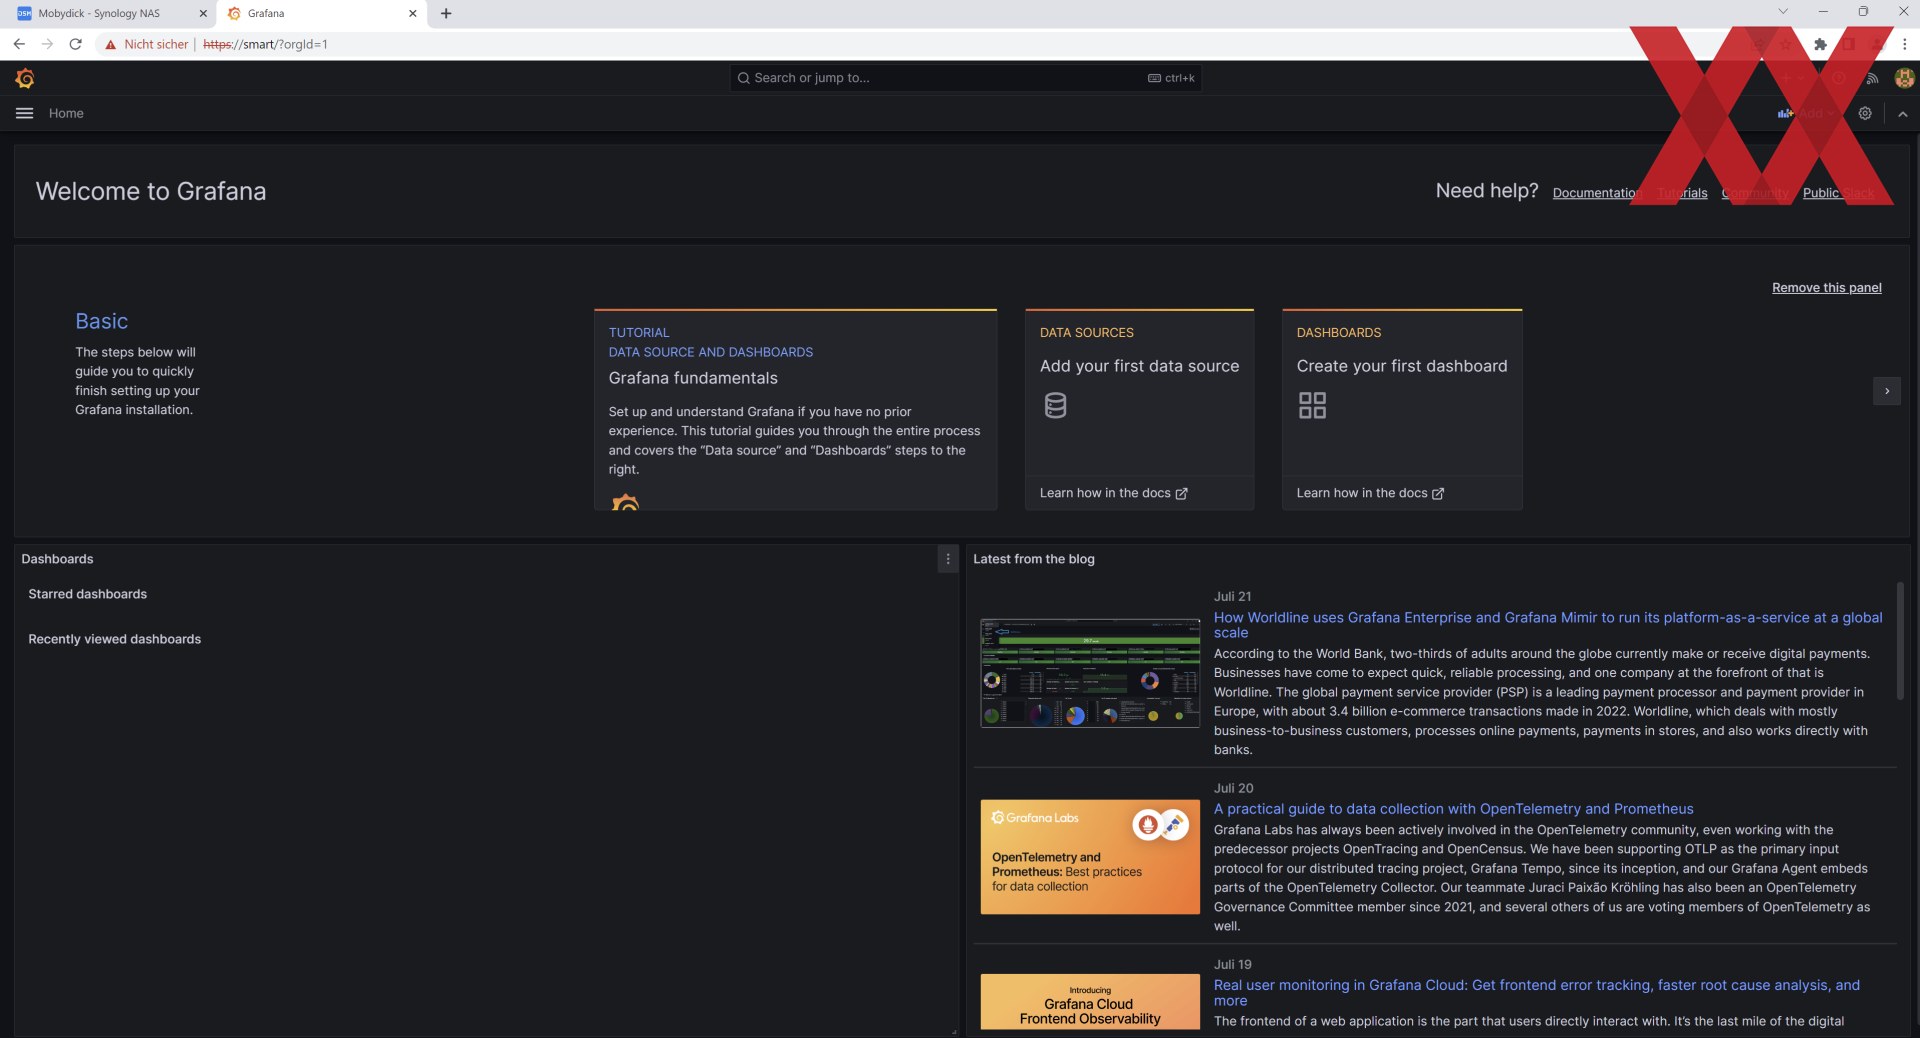Click external-link icon in Data Sources card footer

click(1181, 494)
